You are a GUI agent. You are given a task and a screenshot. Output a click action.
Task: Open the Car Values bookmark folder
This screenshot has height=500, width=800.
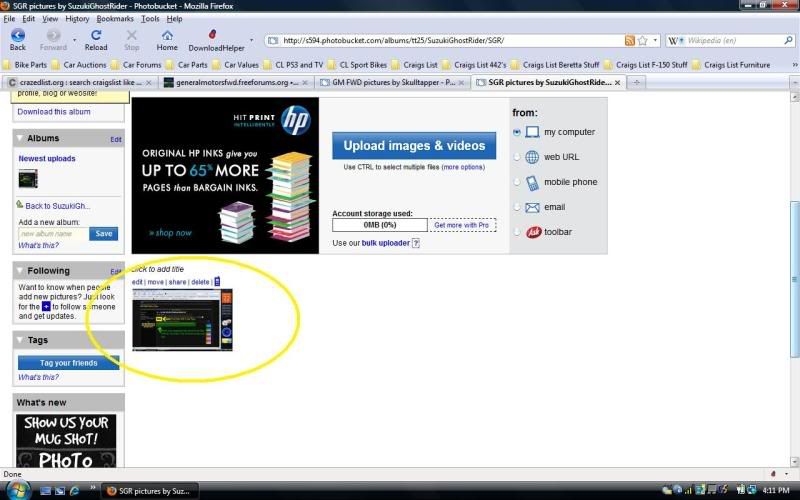[236, 65]
